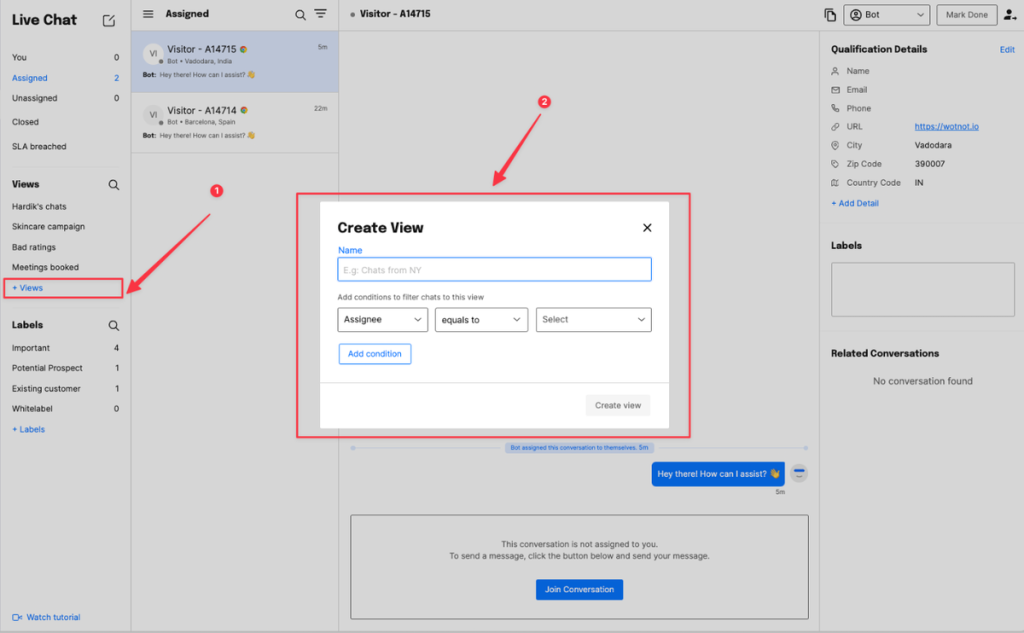Search labels using the Labels magnifier icon
Viewport: 1024px width, 633px height.
(x=114, y=325)
